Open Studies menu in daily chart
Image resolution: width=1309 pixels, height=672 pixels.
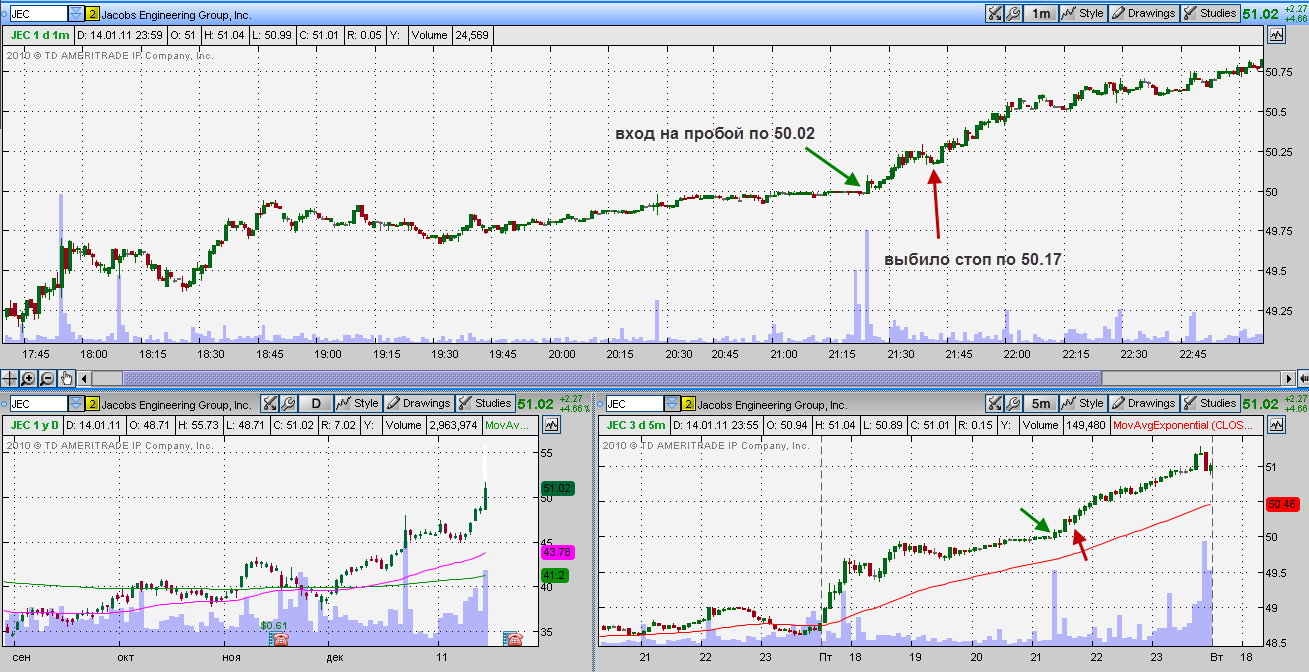485,404
